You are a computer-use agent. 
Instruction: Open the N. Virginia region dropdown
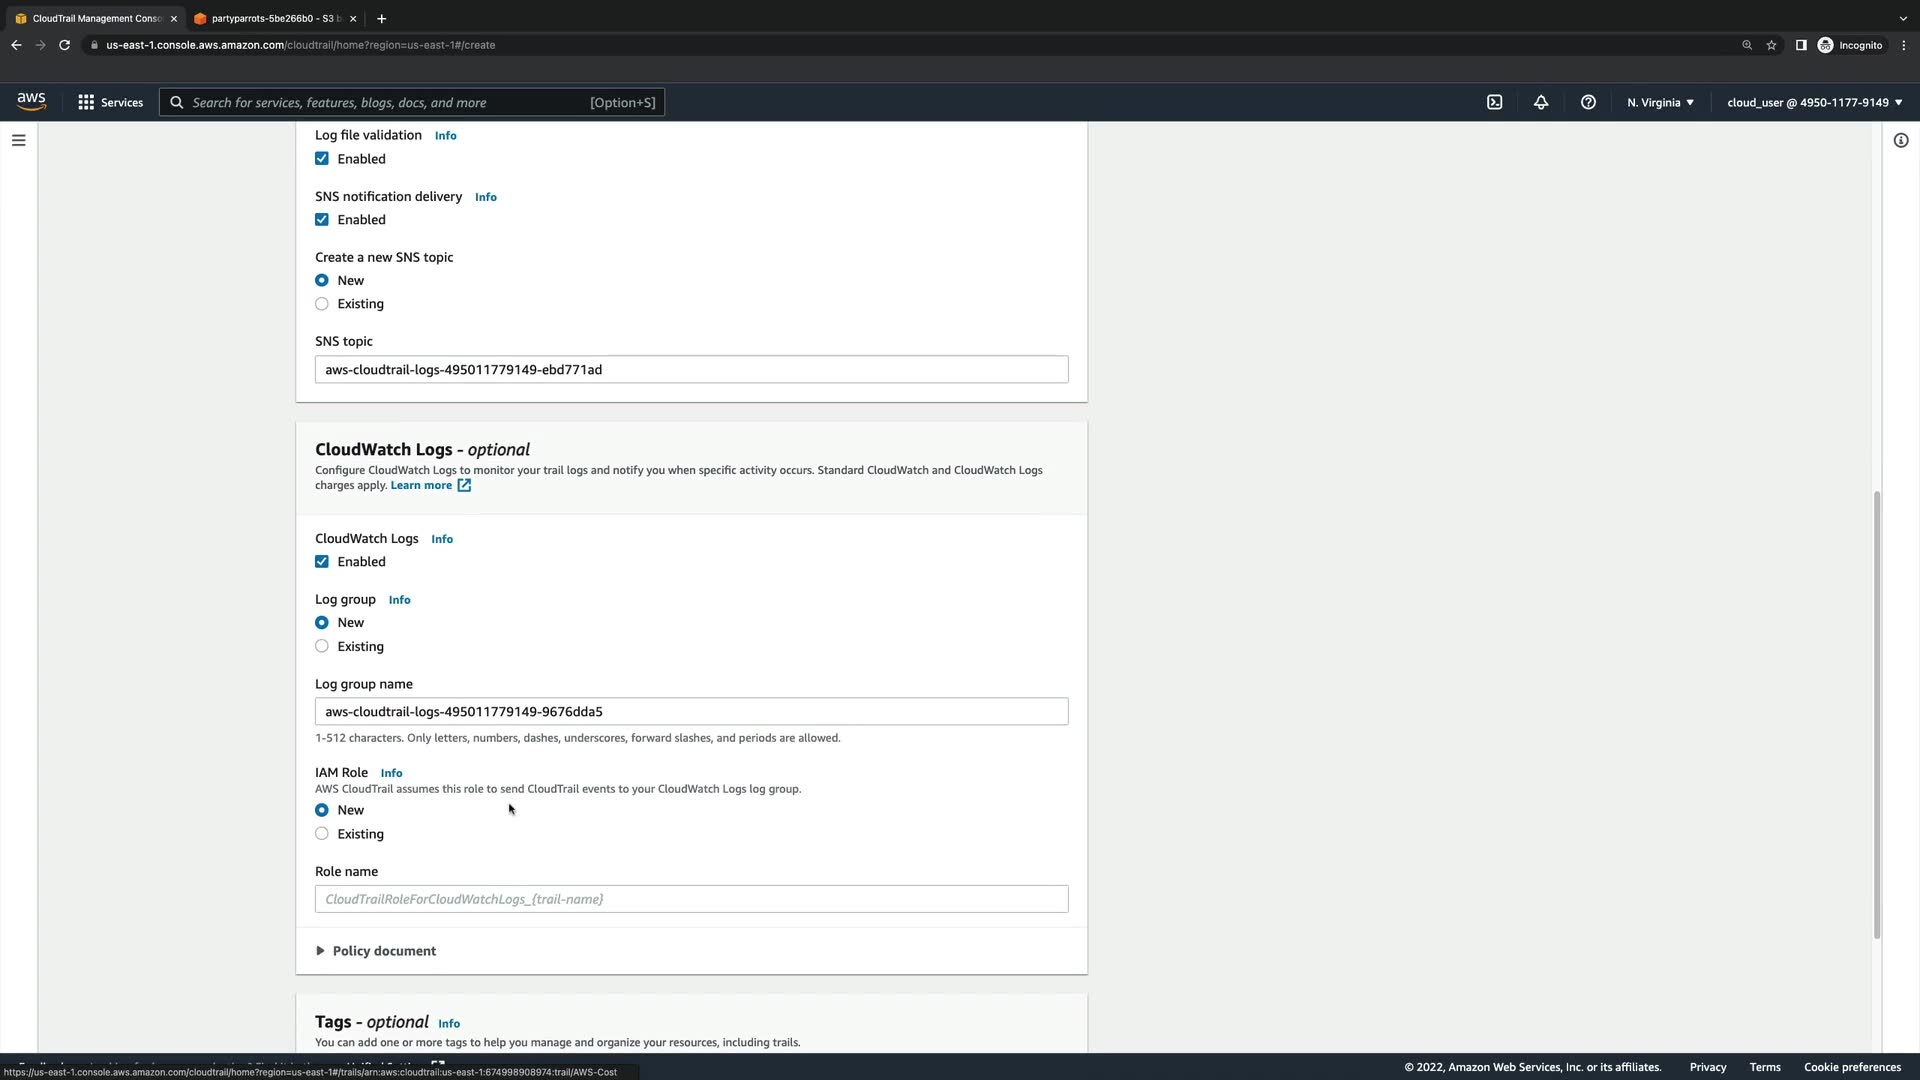click(x=1660, y=102)
